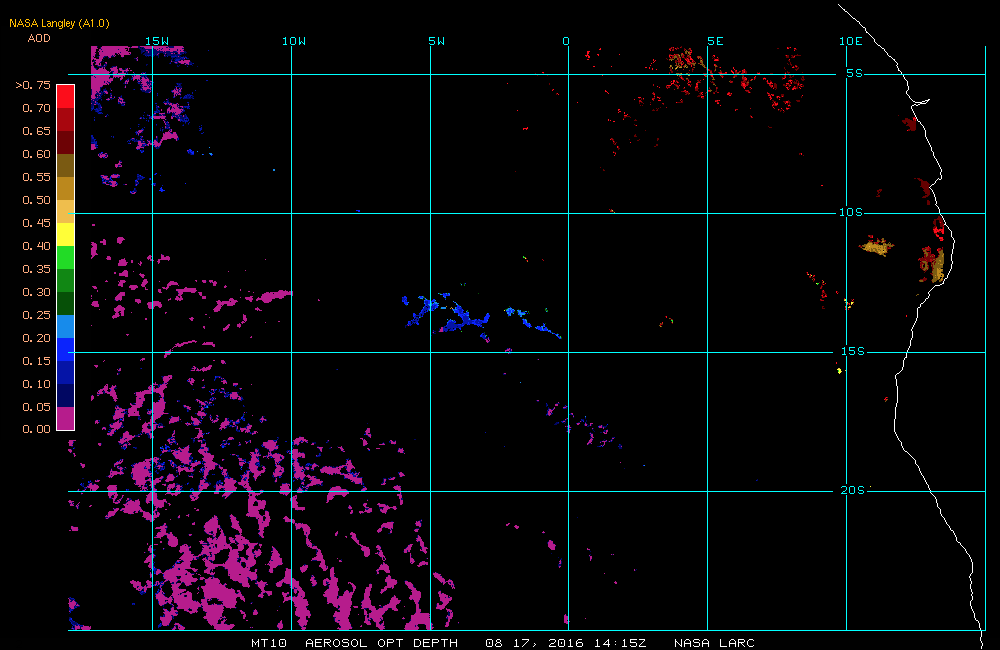Click the '15W' longitude label
This screenshot has height=650, width=1000.
(157, 41)
